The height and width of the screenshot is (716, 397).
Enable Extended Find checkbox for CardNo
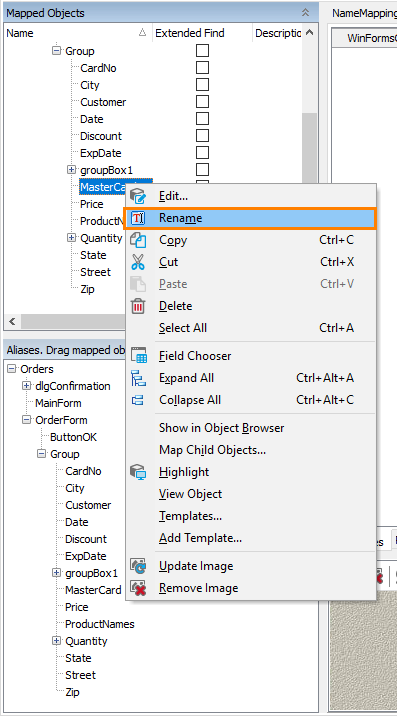click(x=202, y=68)
